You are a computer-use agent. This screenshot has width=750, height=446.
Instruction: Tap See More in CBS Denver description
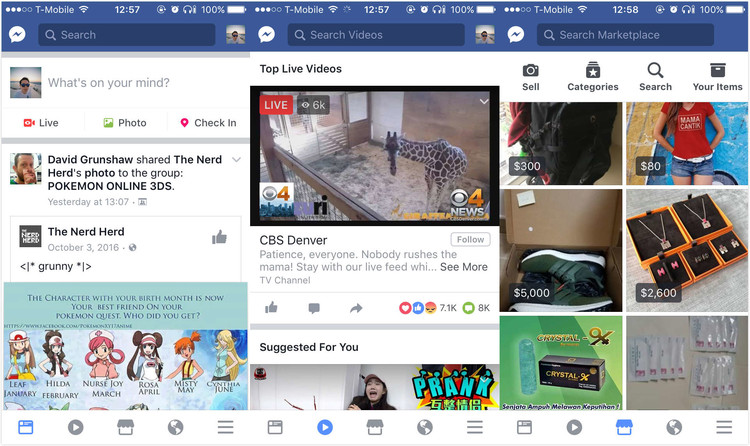464,267
